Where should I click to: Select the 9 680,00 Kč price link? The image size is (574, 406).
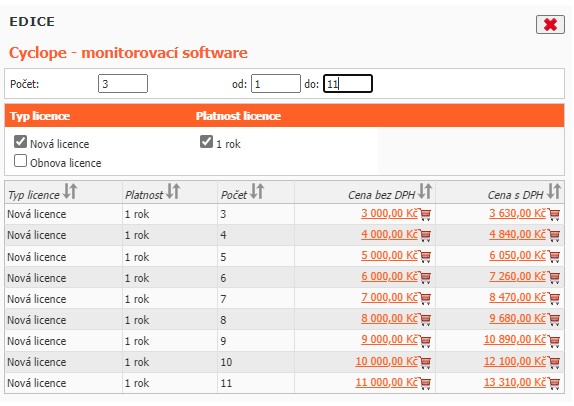[518, 318]
